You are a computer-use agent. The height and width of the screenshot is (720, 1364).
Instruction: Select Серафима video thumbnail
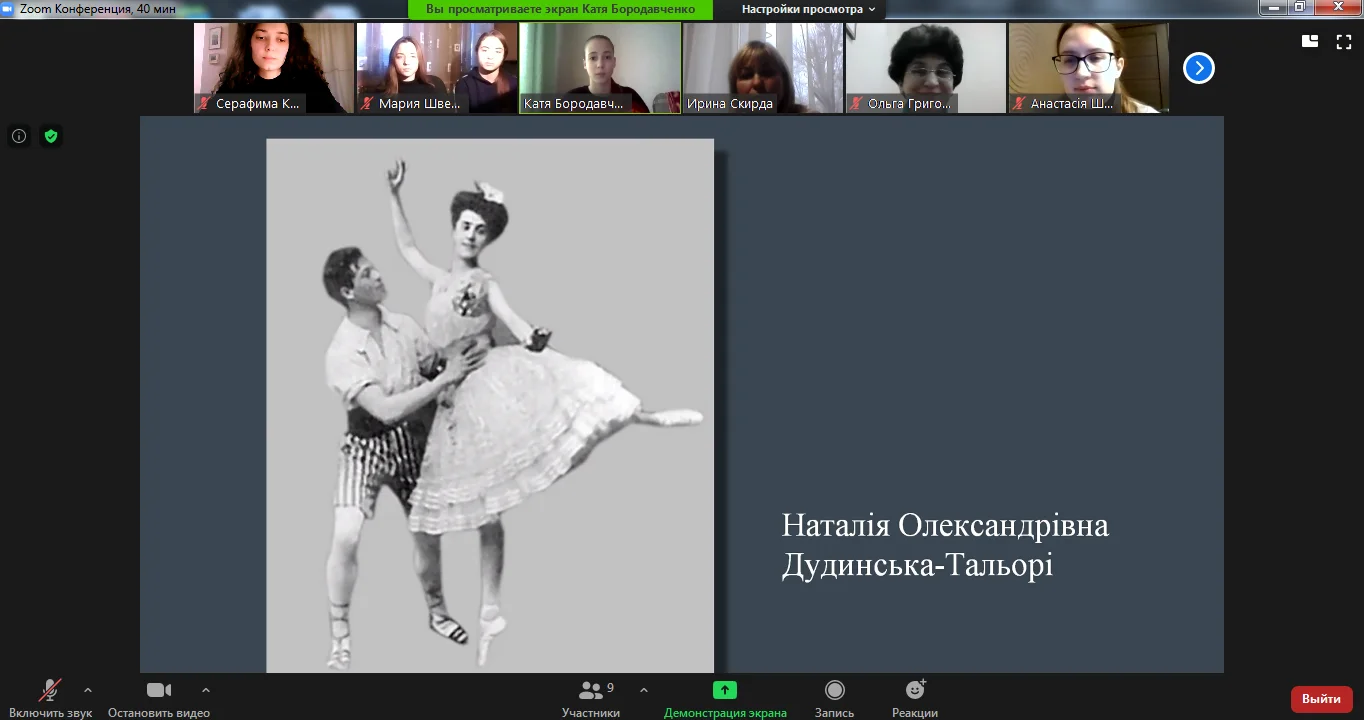(x=274, y=67)
